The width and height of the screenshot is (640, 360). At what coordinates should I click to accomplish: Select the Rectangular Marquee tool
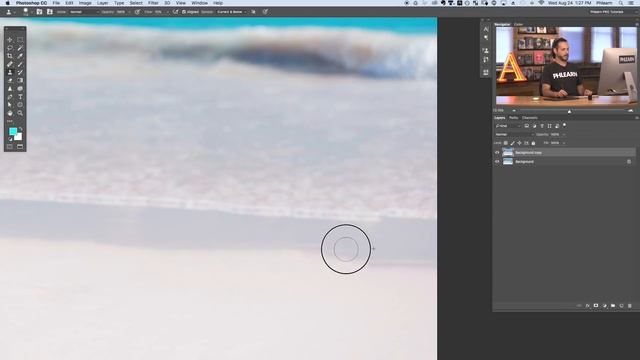(x=20, y=40)
